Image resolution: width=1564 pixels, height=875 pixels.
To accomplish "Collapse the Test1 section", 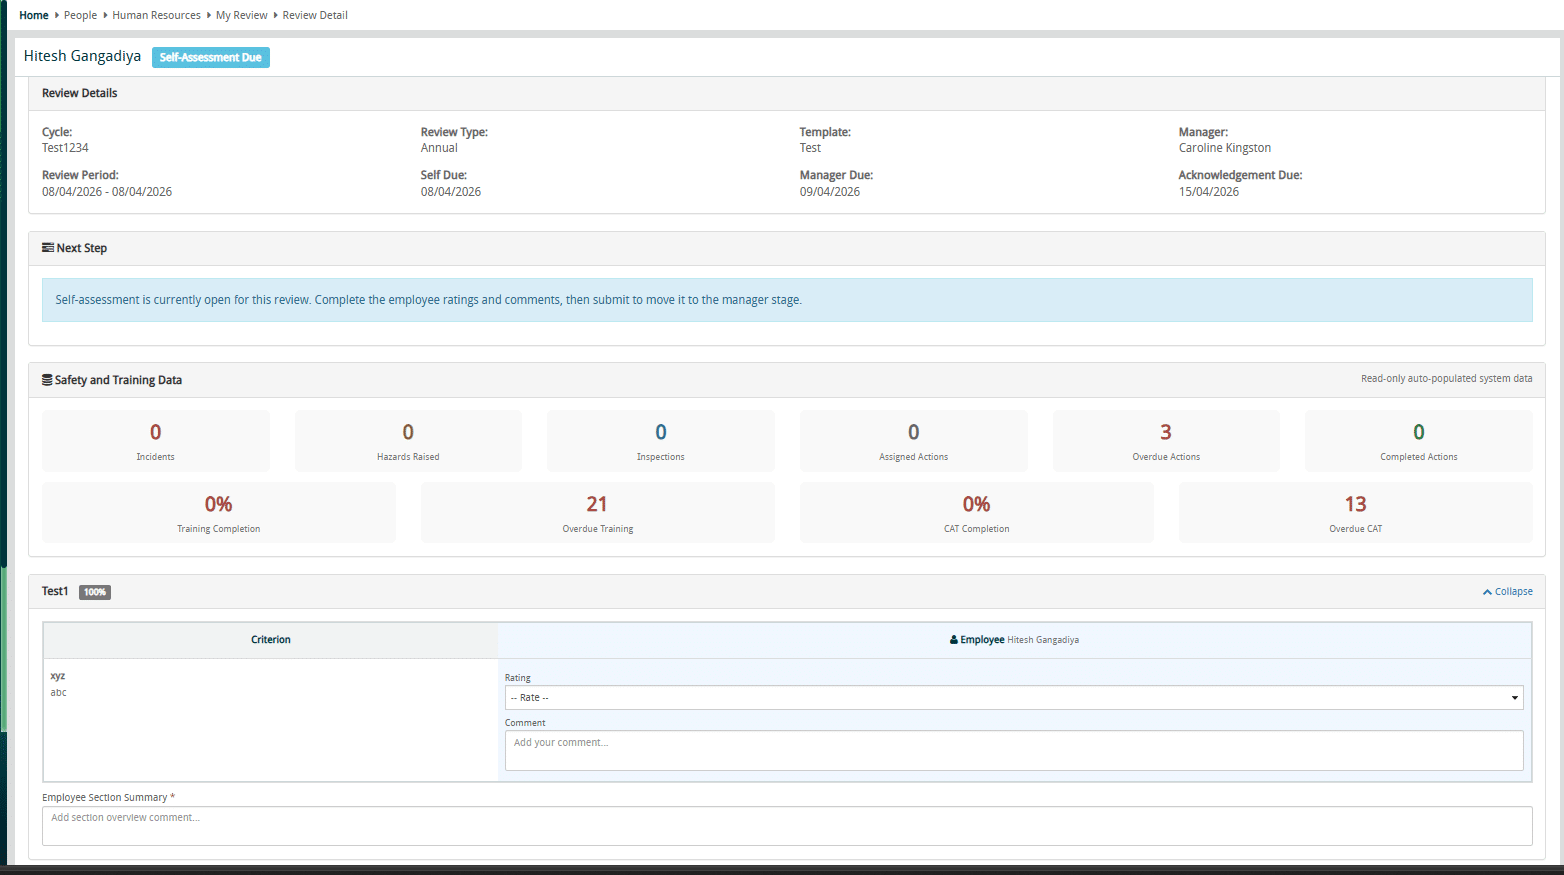I will 1508,592.
